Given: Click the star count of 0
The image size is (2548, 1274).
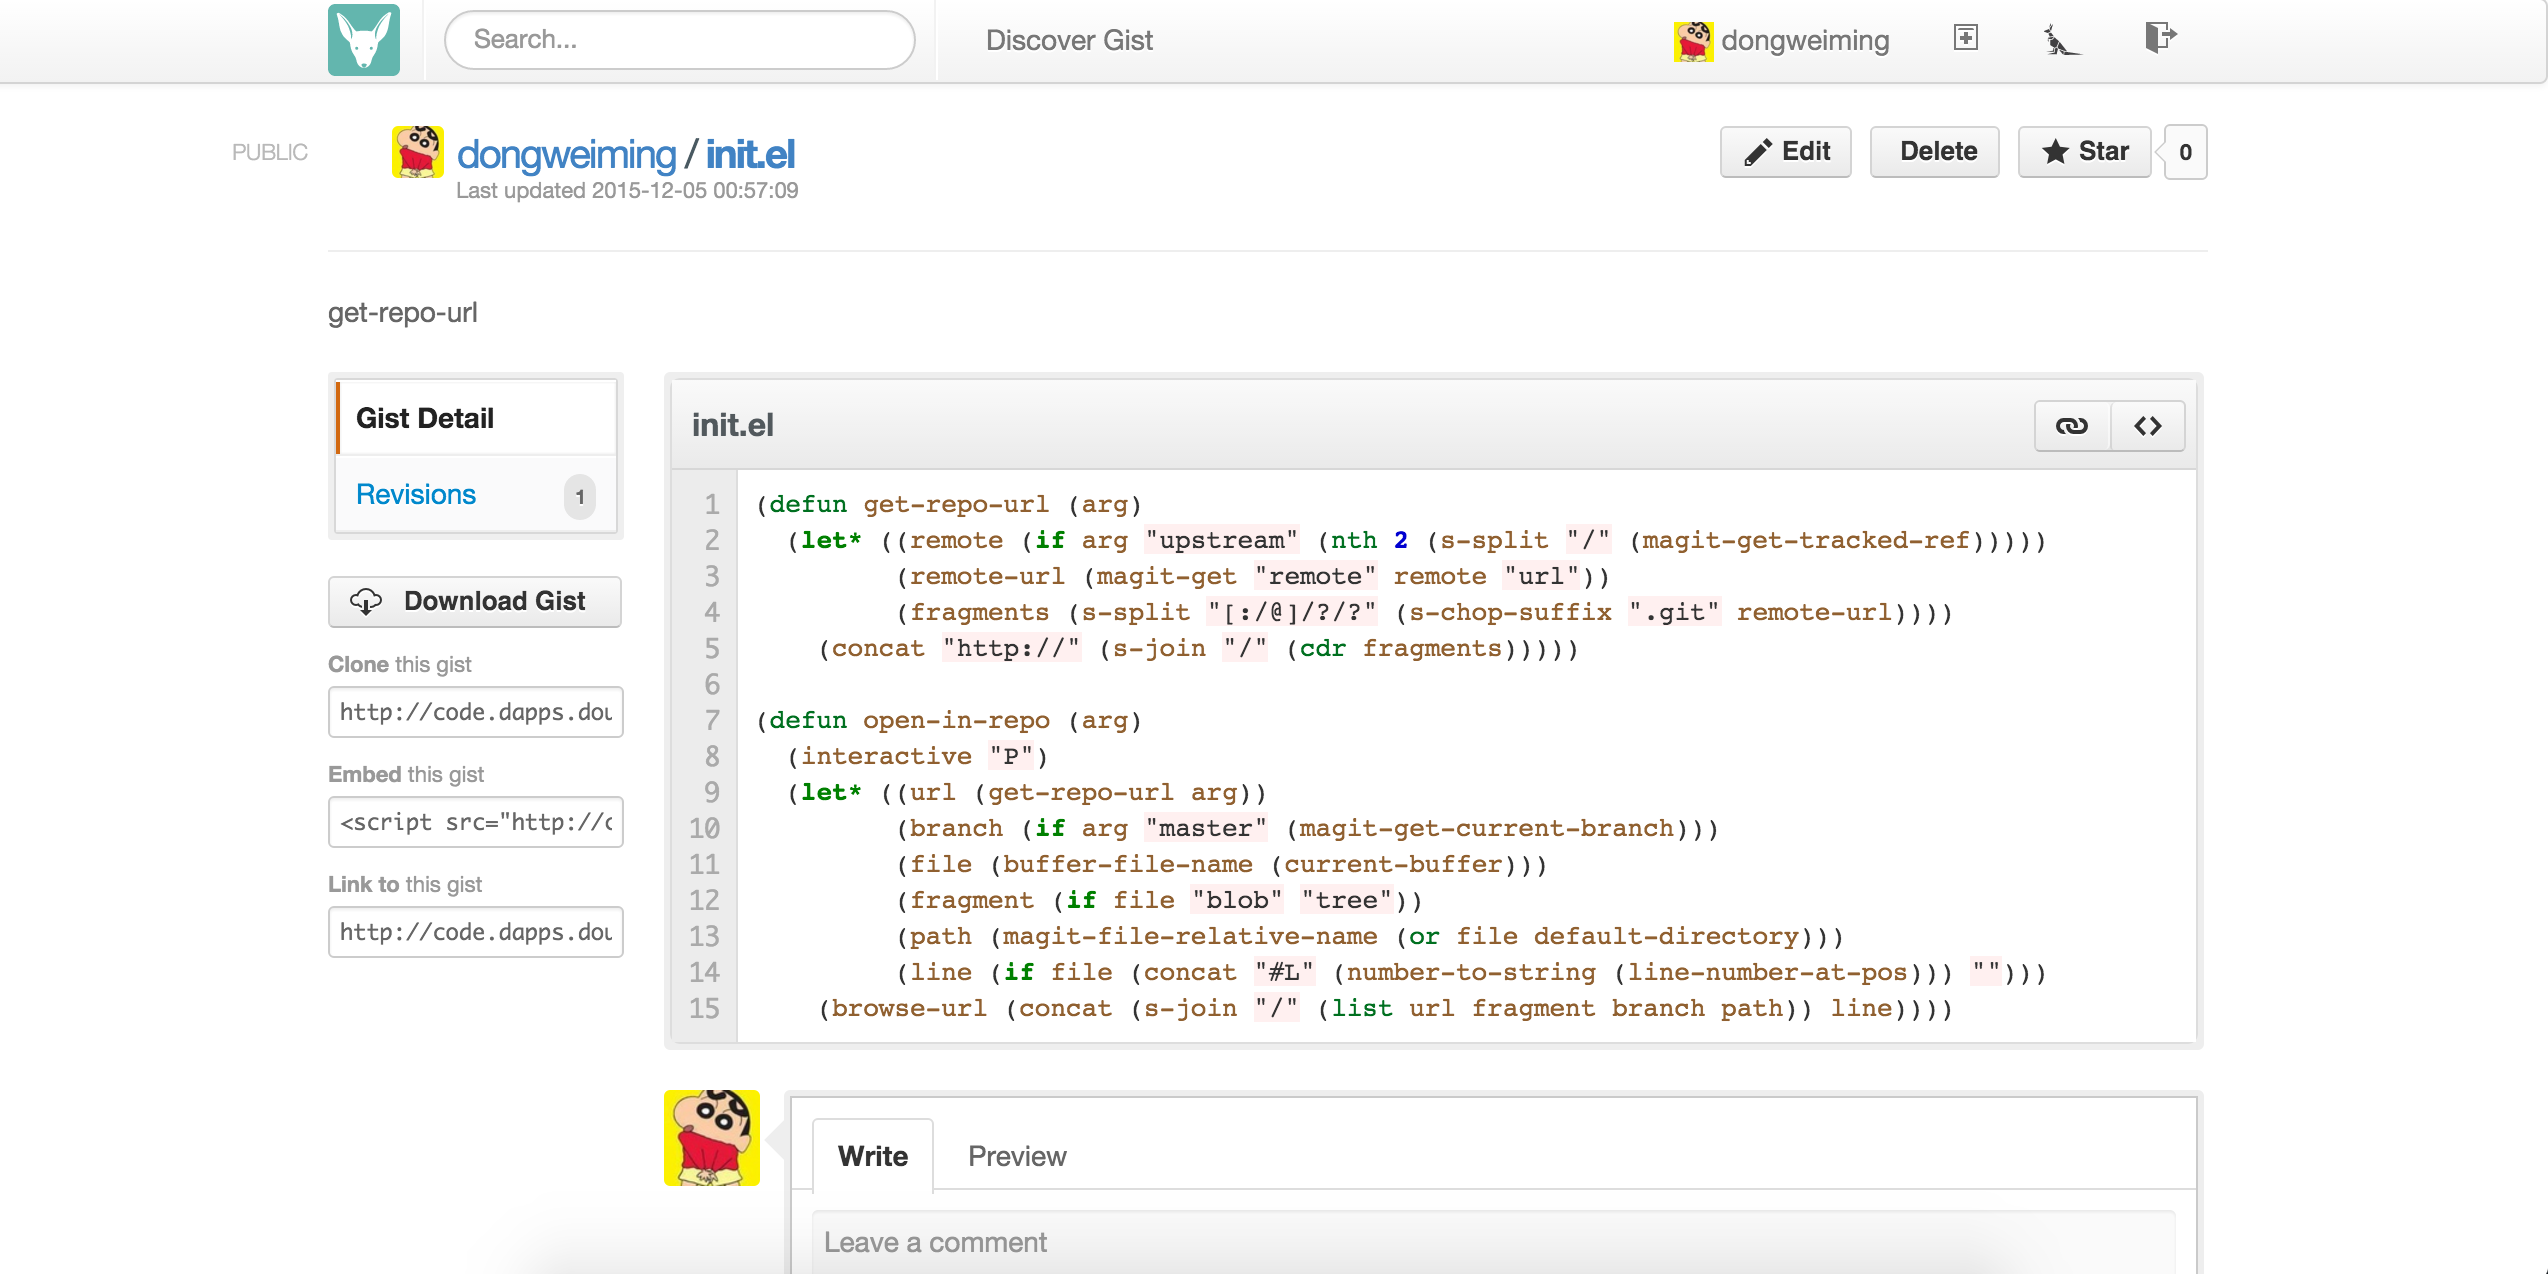Looking at the screenshot, I should 2186,152.
